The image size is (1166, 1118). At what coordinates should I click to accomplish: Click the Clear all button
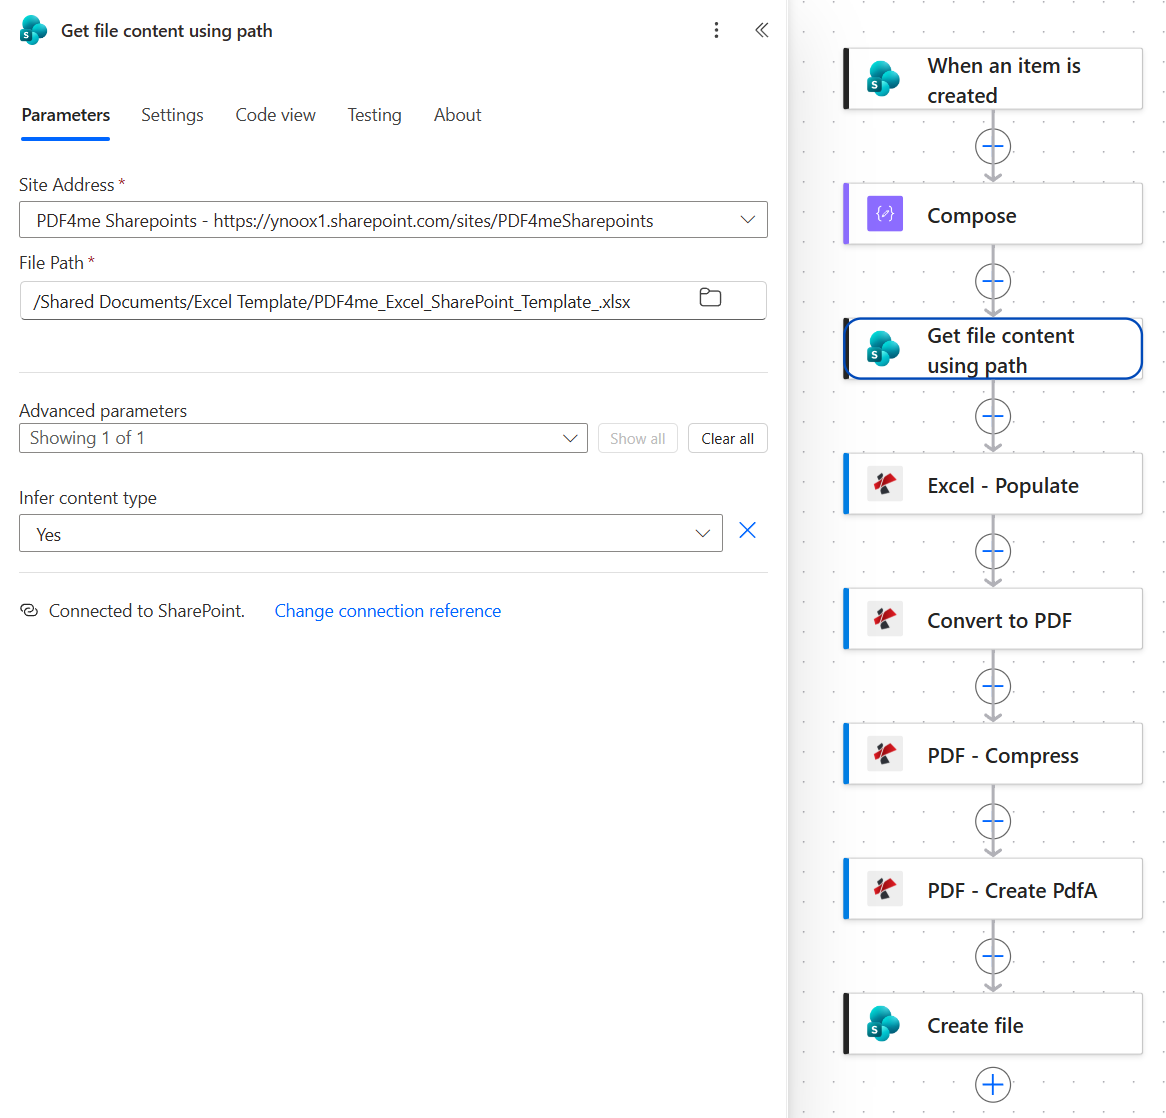point(727,438)
